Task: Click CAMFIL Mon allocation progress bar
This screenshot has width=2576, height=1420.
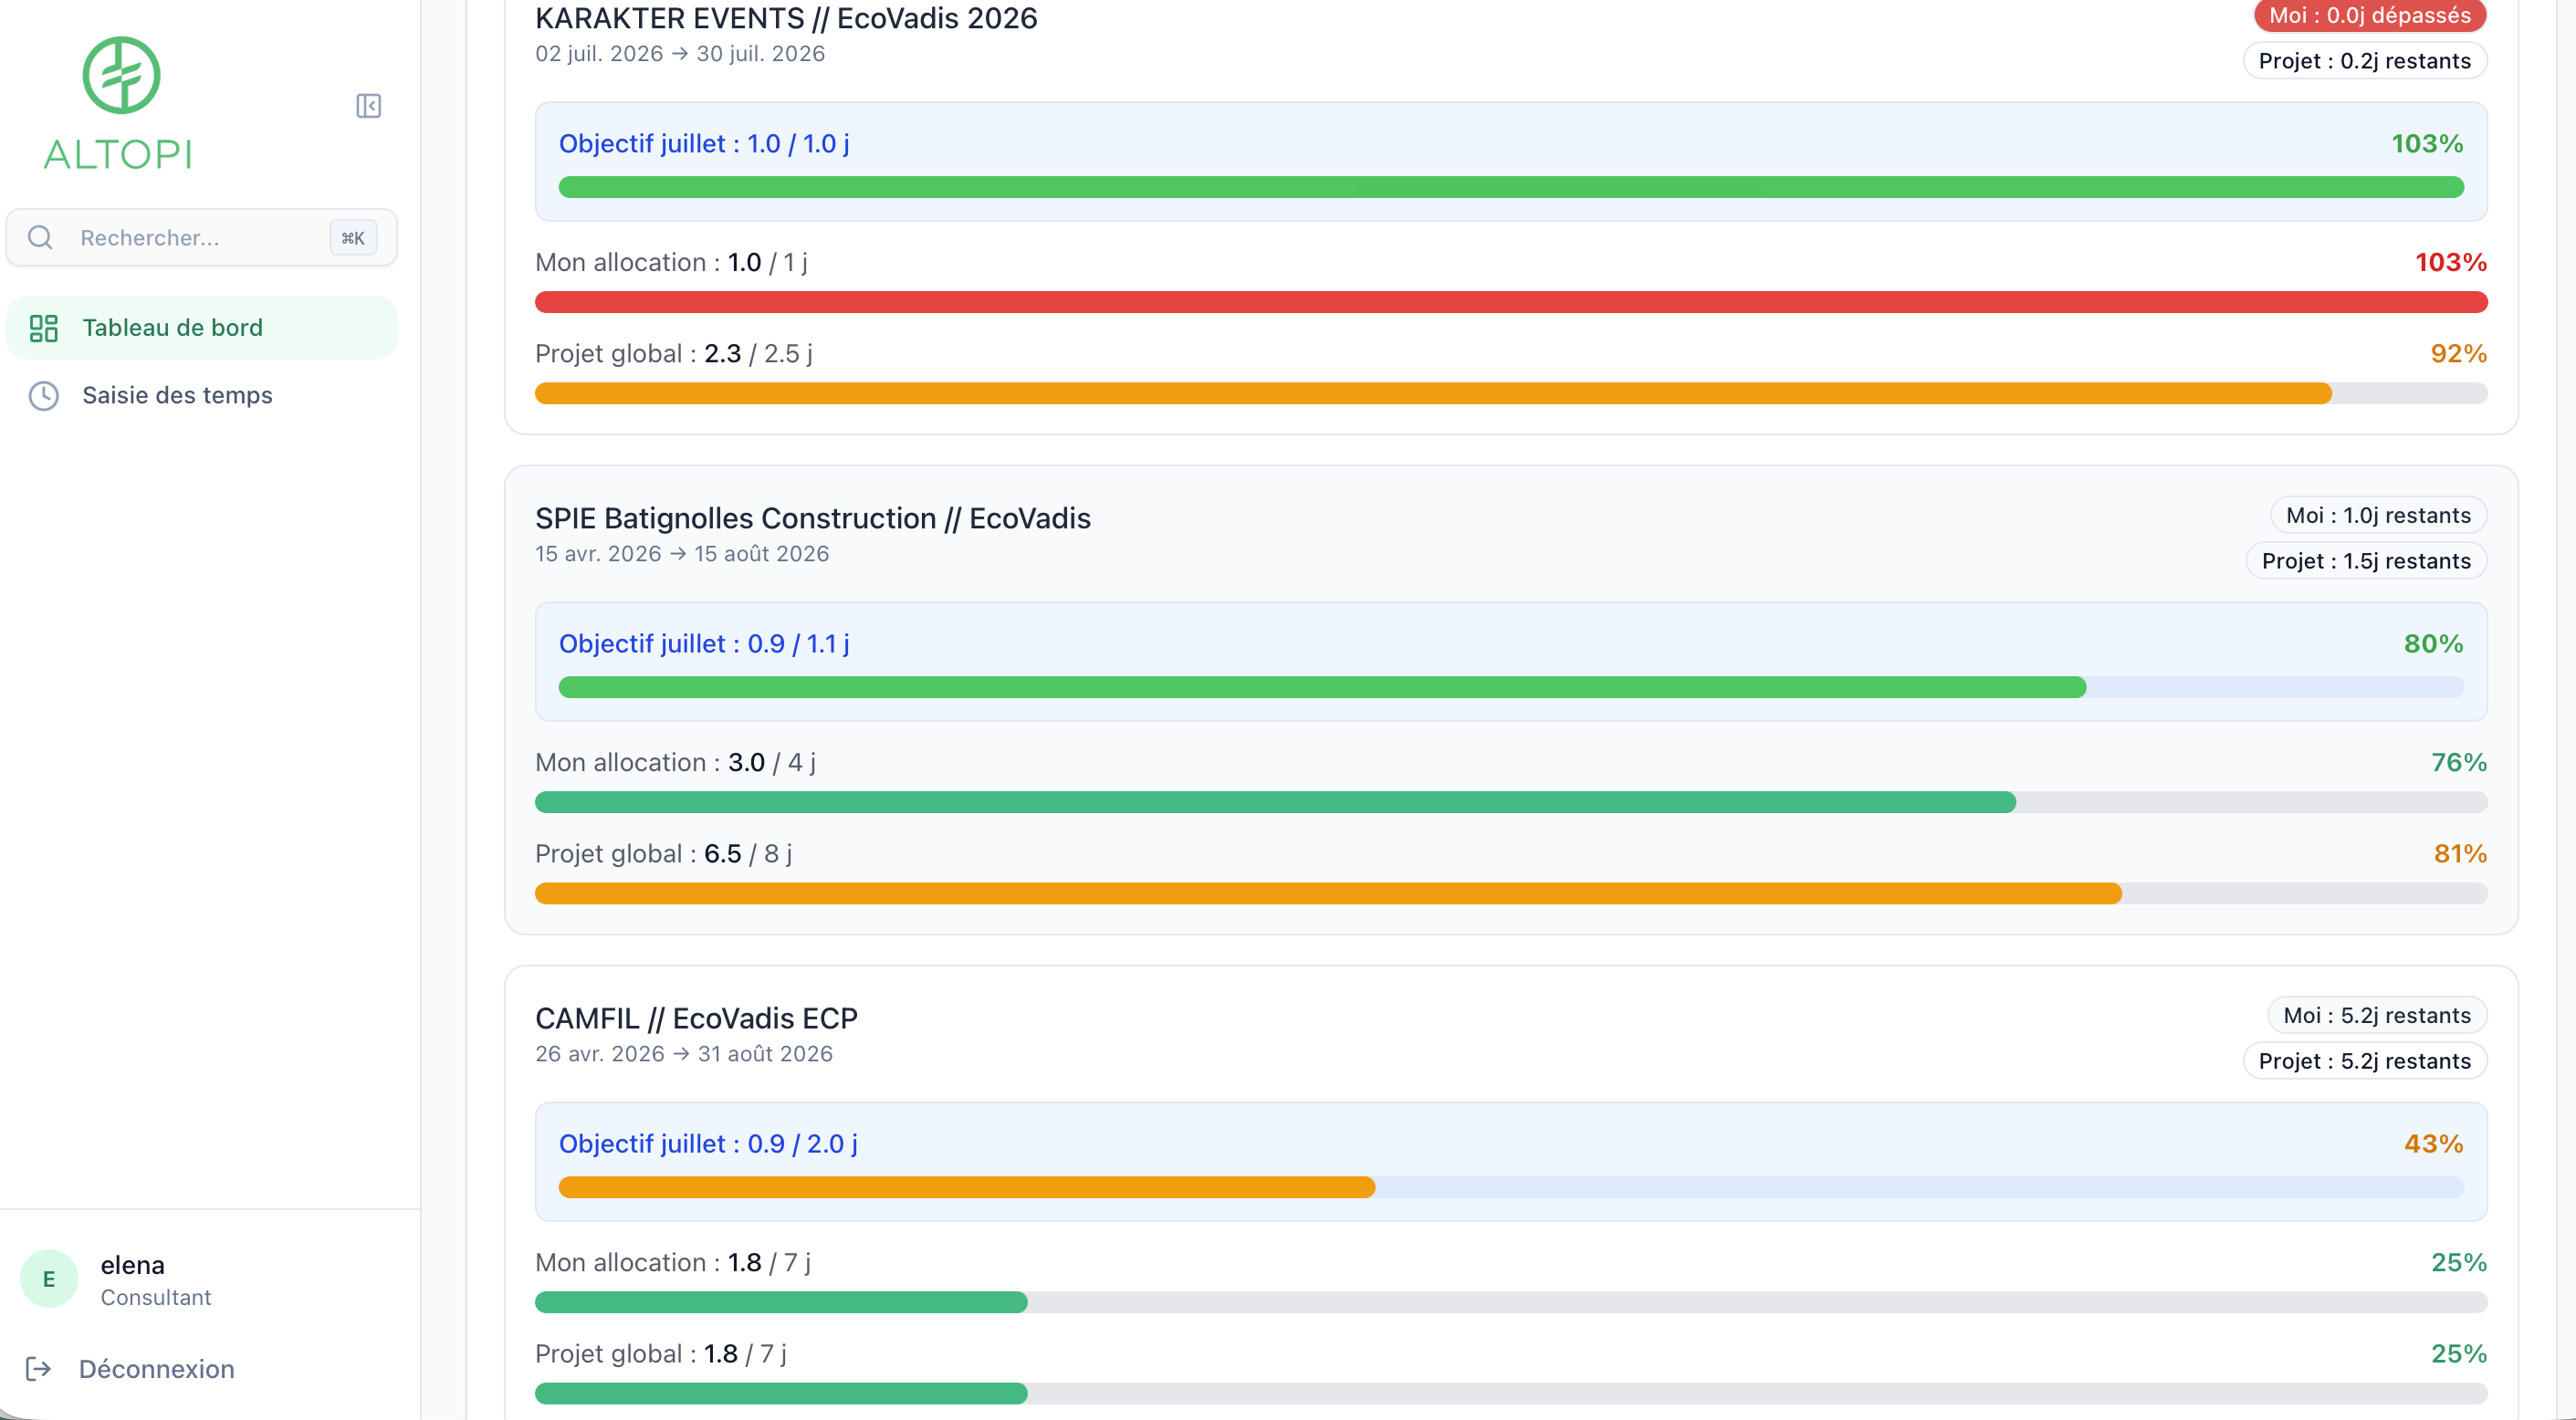Action: [x=1511, y=1302]
